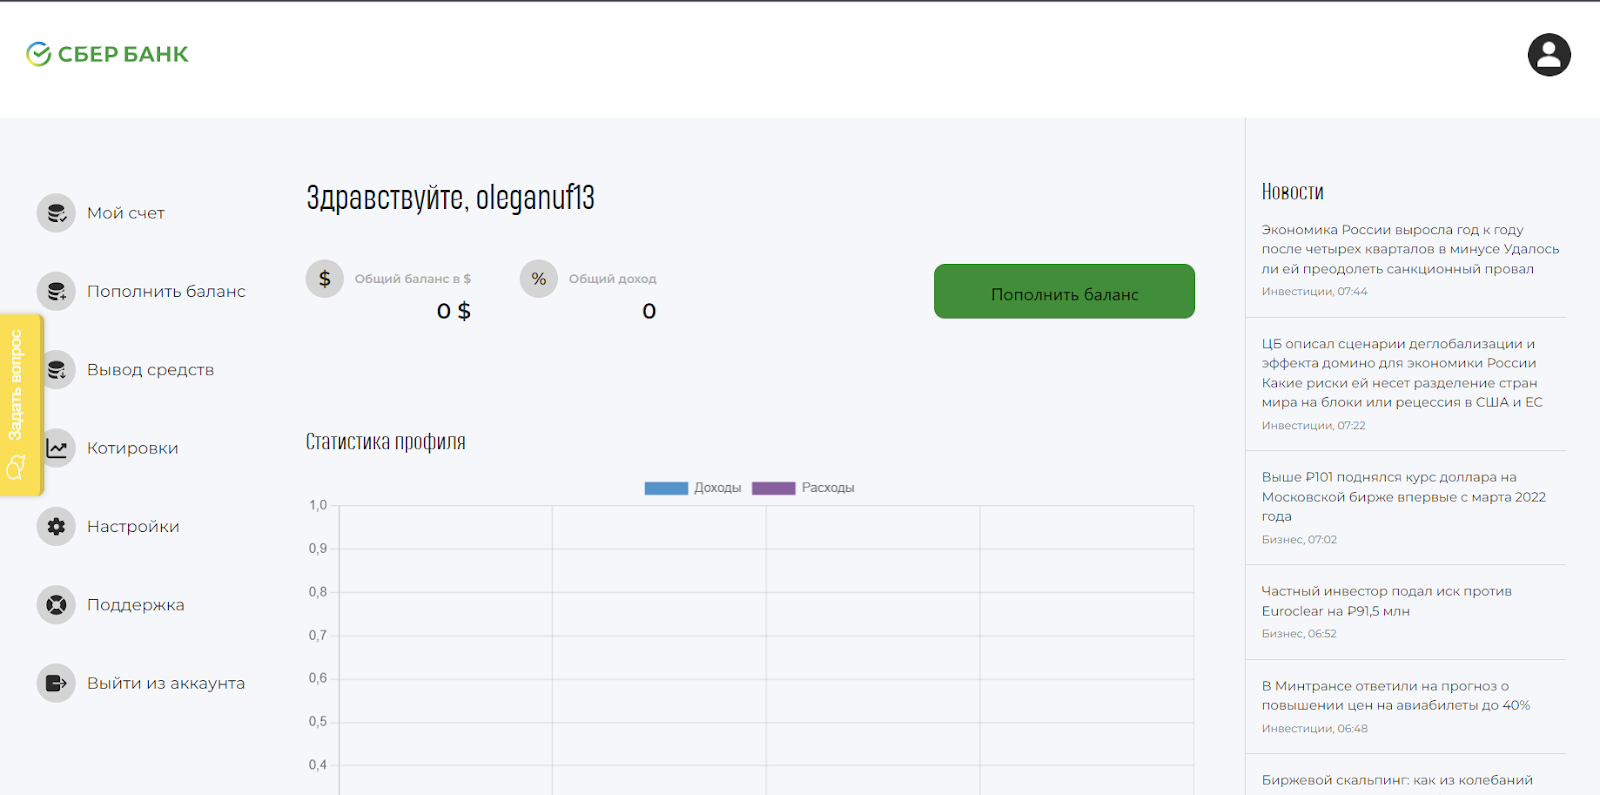Click 'Общий доход' label
Image resolution: width=1600 pixels, height=795 pixels.
click(x=612, y=279)
